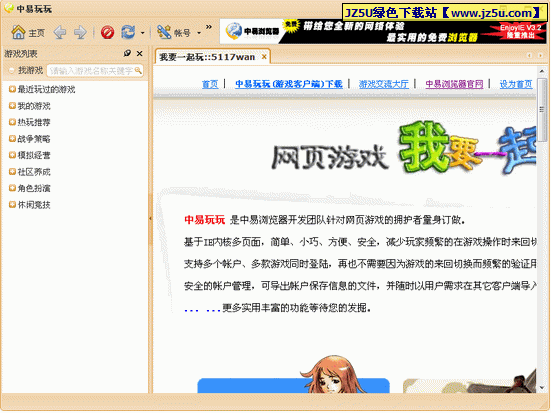551x413 pixels.
Task: Show more toolbar items via » chevron
Action: pos(209,27)
